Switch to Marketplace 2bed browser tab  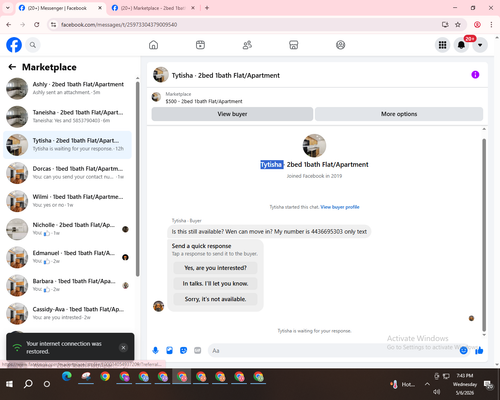(x=153, y=8)
